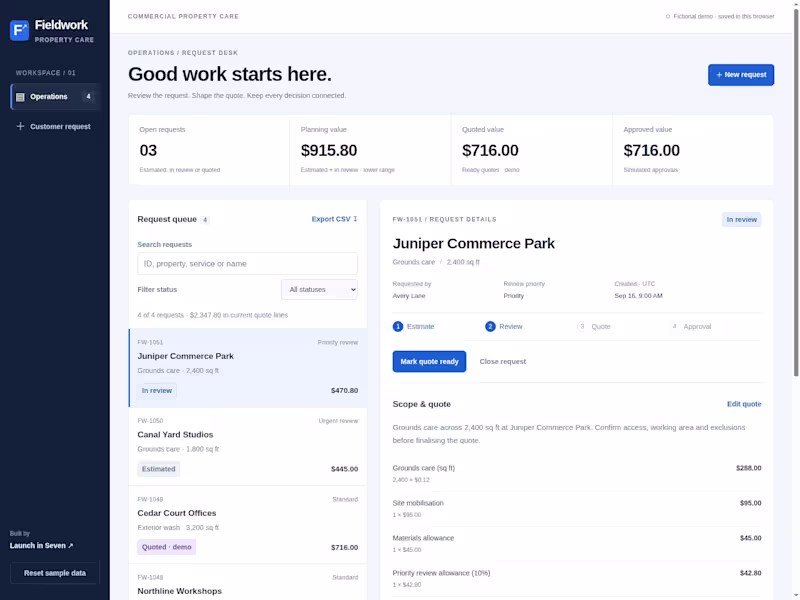Click the Planning value $915.80
The width and height of the screenshot is (800, 600).
coord(329,151)
